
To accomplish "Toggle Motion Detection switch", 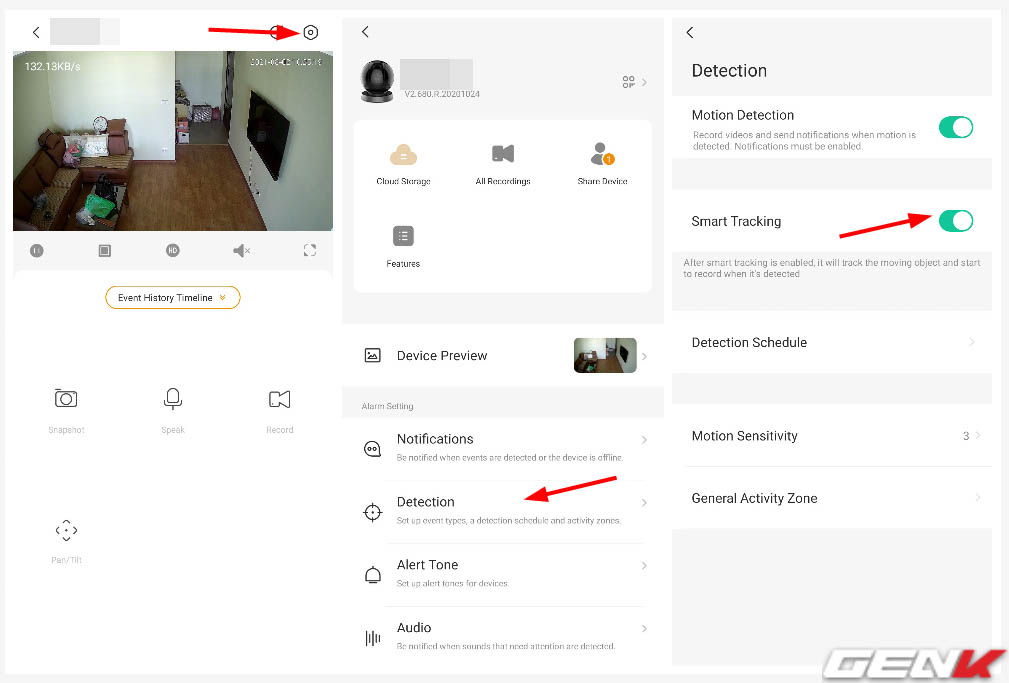I will tap(955, 127).
